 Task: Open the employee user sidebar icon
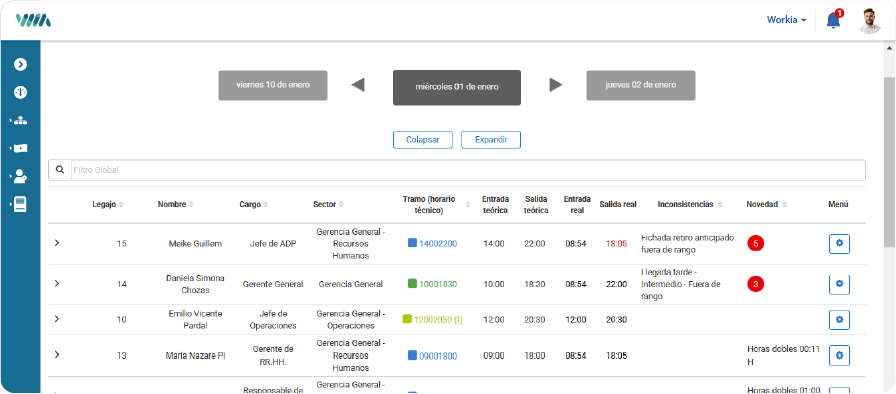coord(19,176)
